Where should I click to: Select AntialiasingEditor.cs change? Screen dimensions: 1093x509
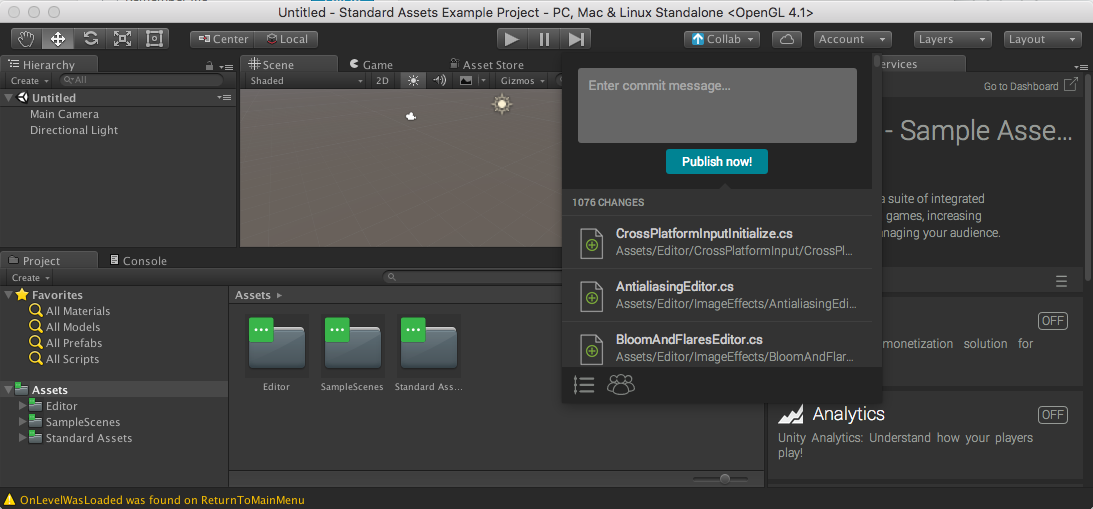point(717,295)
